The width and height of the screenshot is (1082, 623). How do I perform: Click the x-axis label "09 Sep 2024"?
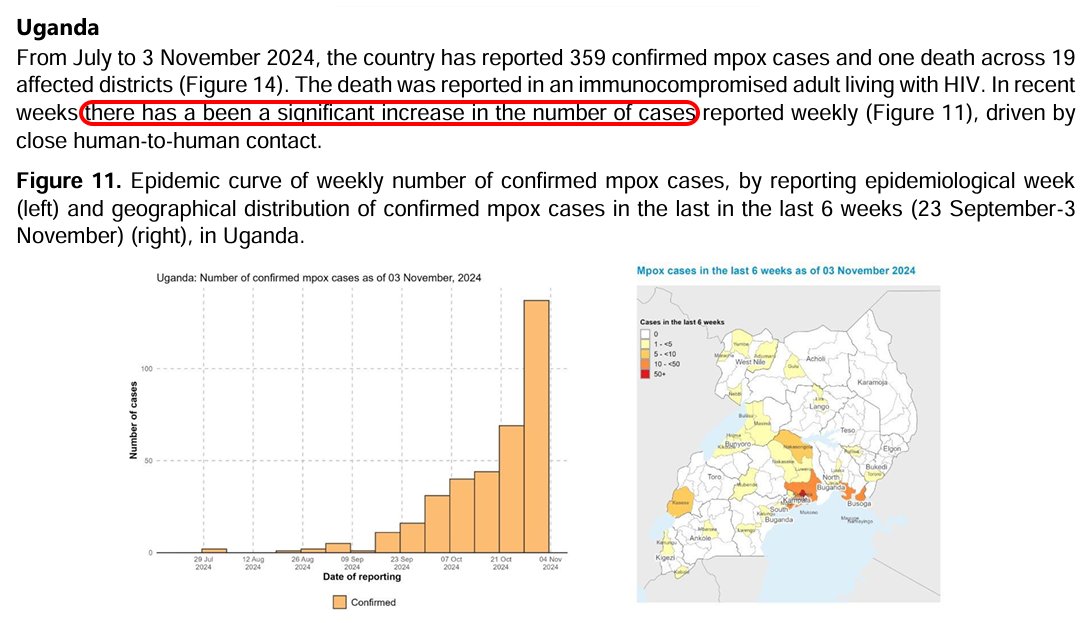tap(352, 563)
